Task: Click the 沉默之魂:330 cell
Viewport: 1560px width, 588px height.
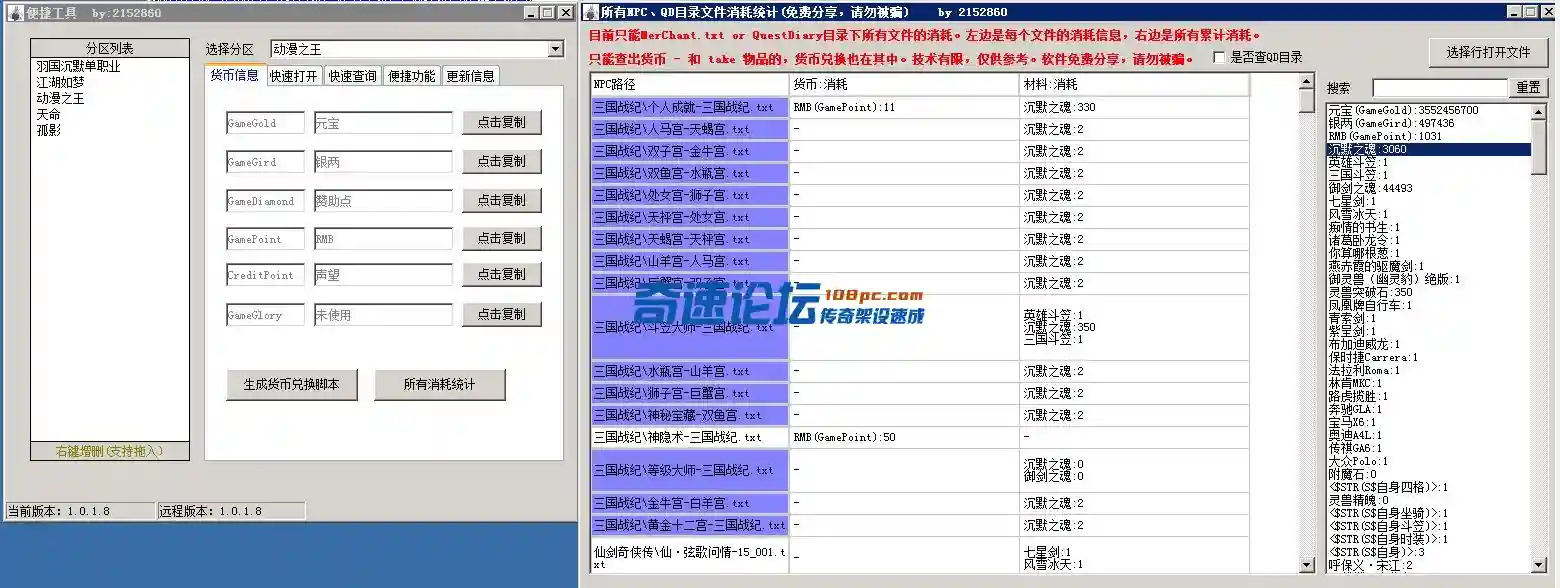Action: pos(1135,107)
